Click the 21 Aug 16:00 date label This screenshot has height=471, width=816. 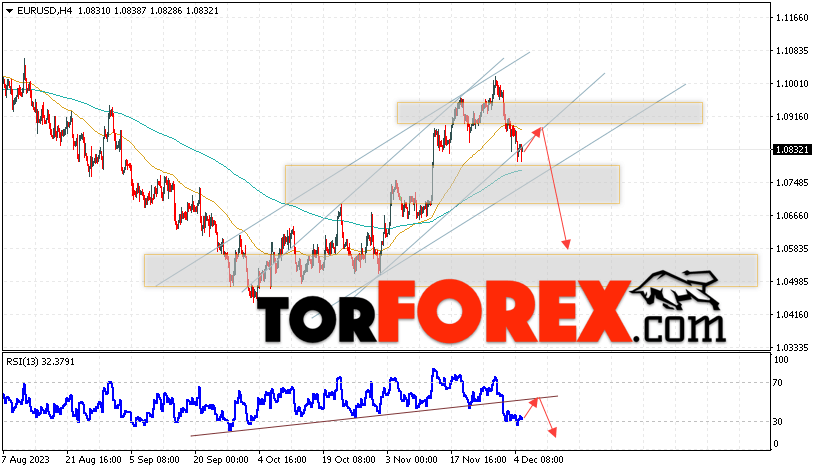point(94,460)
